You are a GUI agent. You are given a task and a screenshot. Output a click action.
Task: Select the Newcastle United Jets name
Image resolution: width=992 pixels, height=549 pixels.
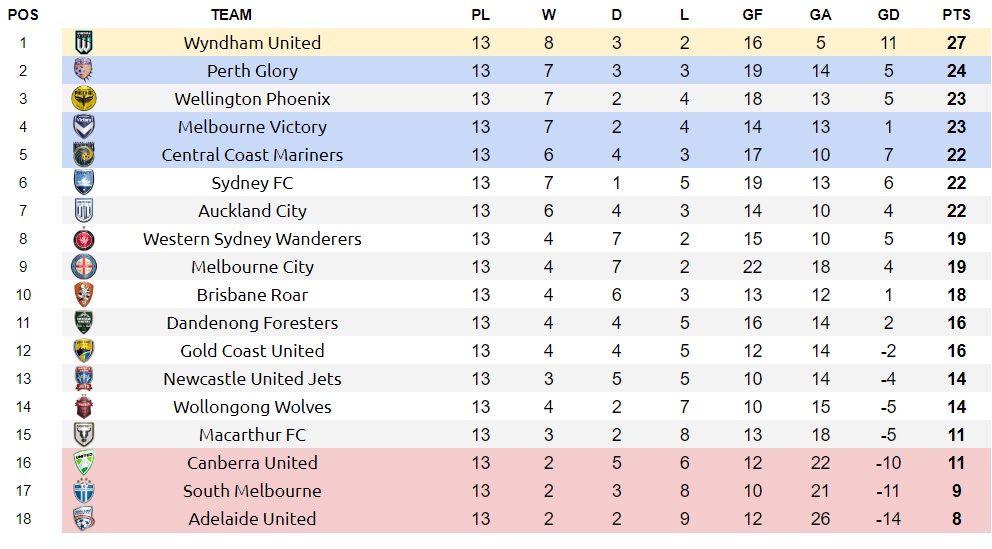pyautogui.click(x=252, y=379)
